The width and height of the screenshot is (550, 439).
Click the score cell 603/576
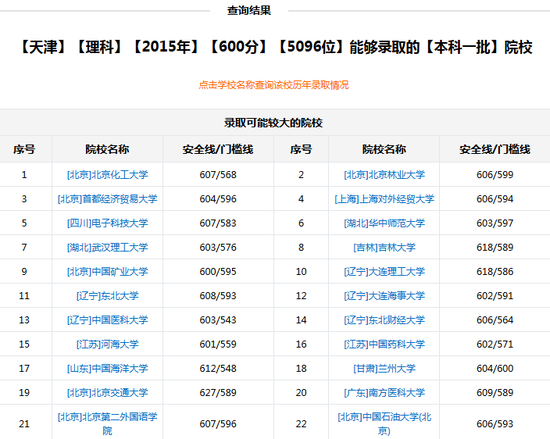(218, 247)
